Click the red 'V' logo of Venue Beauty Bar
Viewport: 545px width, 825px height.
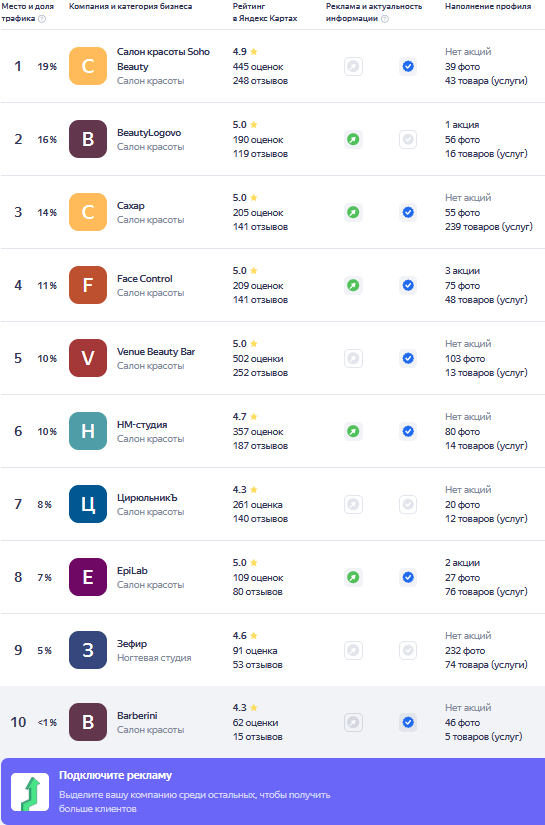point(88,358)
